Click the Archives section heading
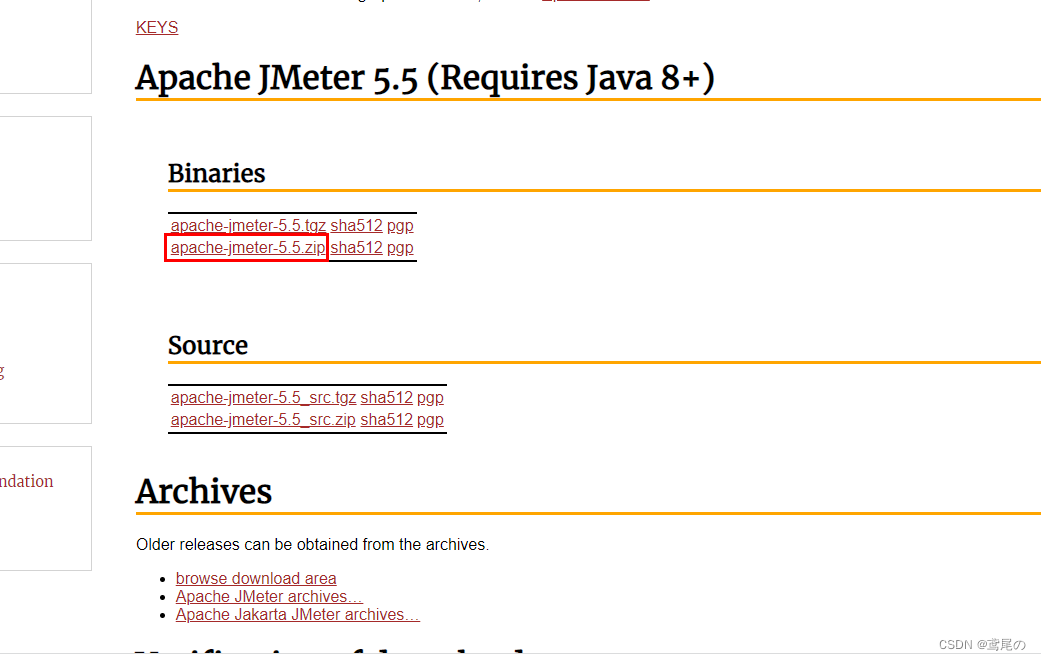The width and height of the screenshot is (1041, 660). point(204,491)
